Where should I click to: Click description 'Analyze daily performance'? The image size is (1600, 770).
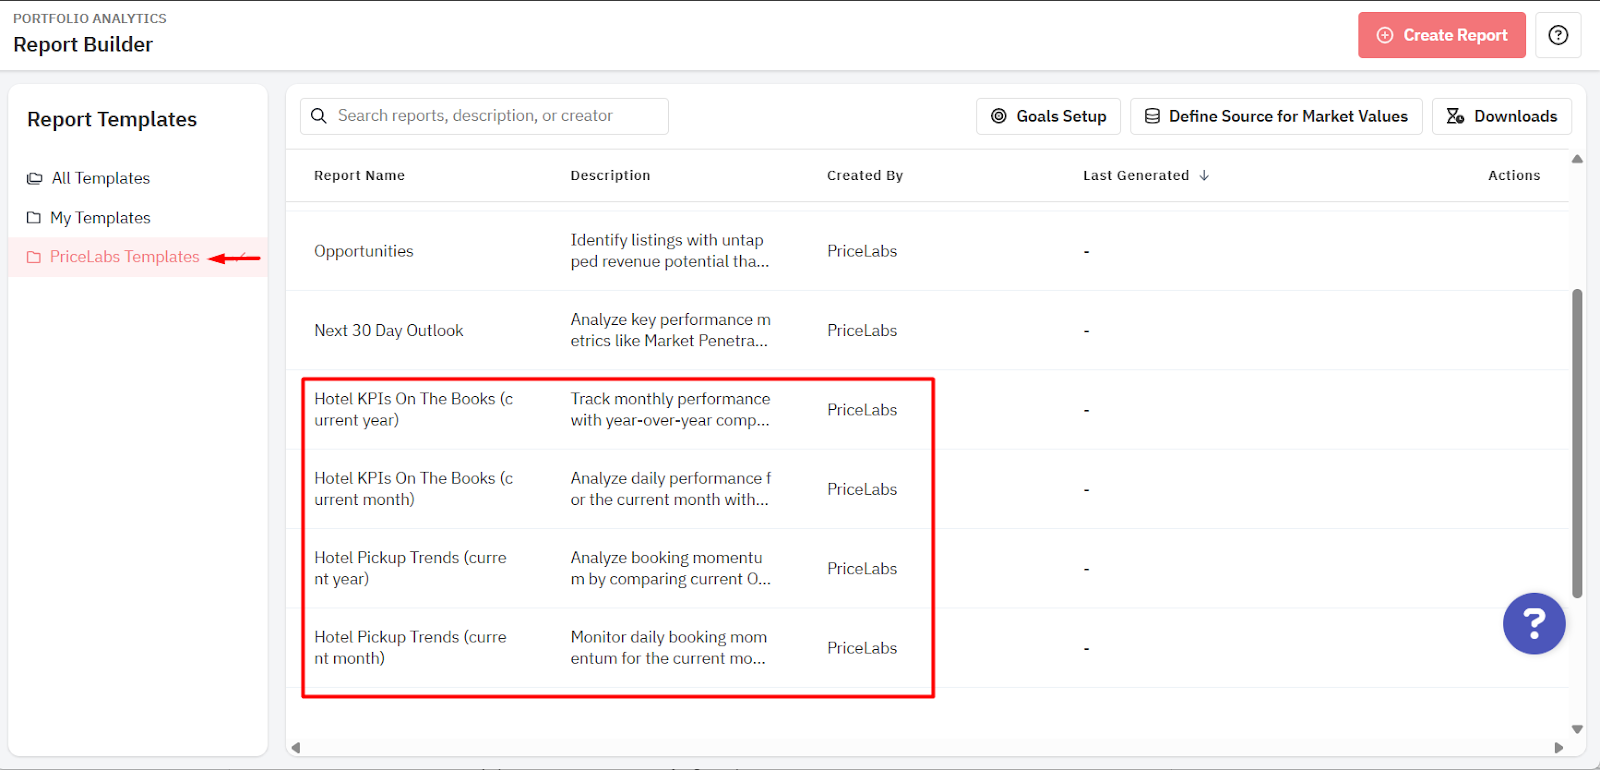click(x=670, y=489)
